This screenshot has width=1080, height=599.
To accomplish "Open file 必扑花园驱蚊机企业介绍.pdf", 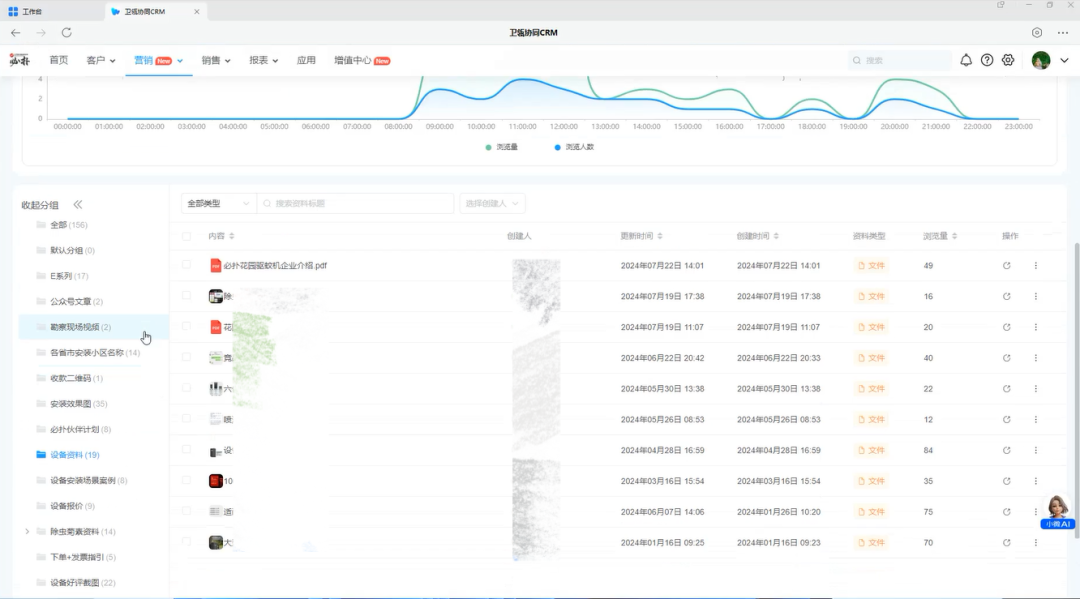I will pos(275,266).
